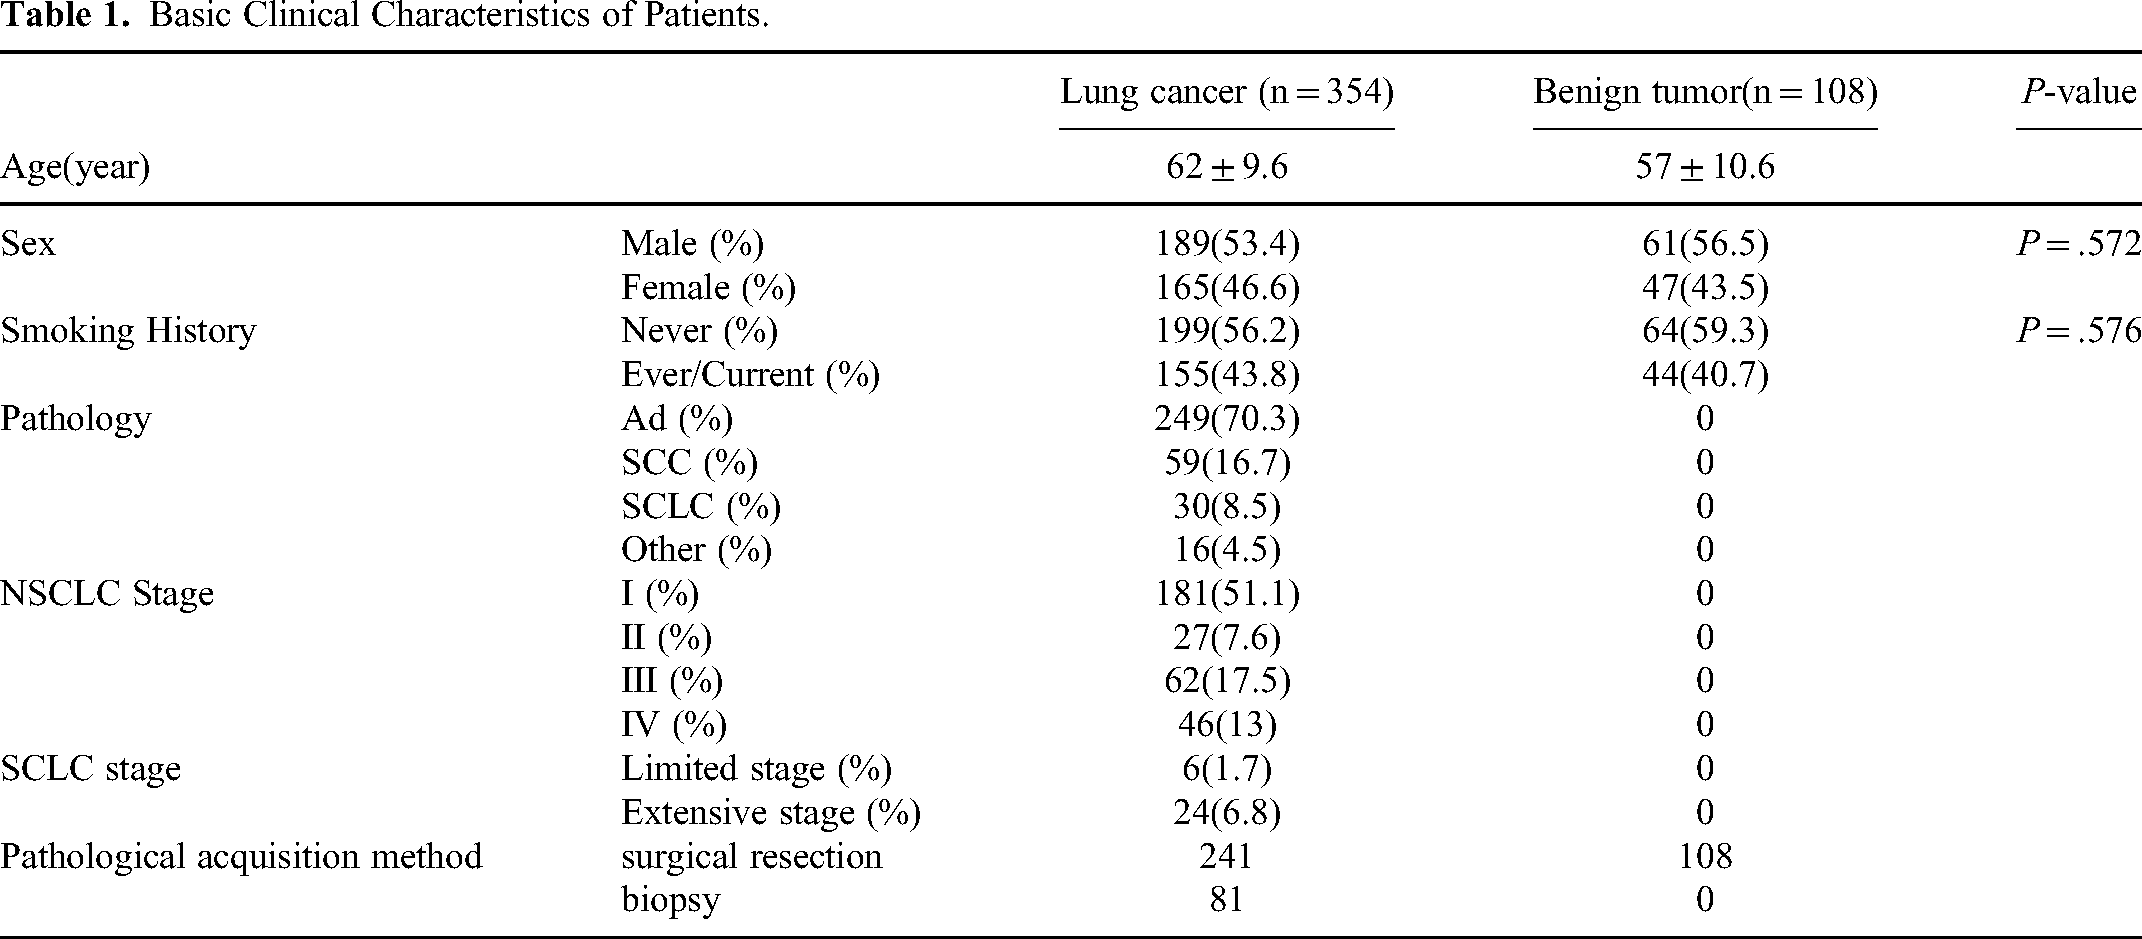The height and width of the screenshot is (939, 2142).
Task: Click the SCLC (%) subcategory label
Action: [700, 507]
